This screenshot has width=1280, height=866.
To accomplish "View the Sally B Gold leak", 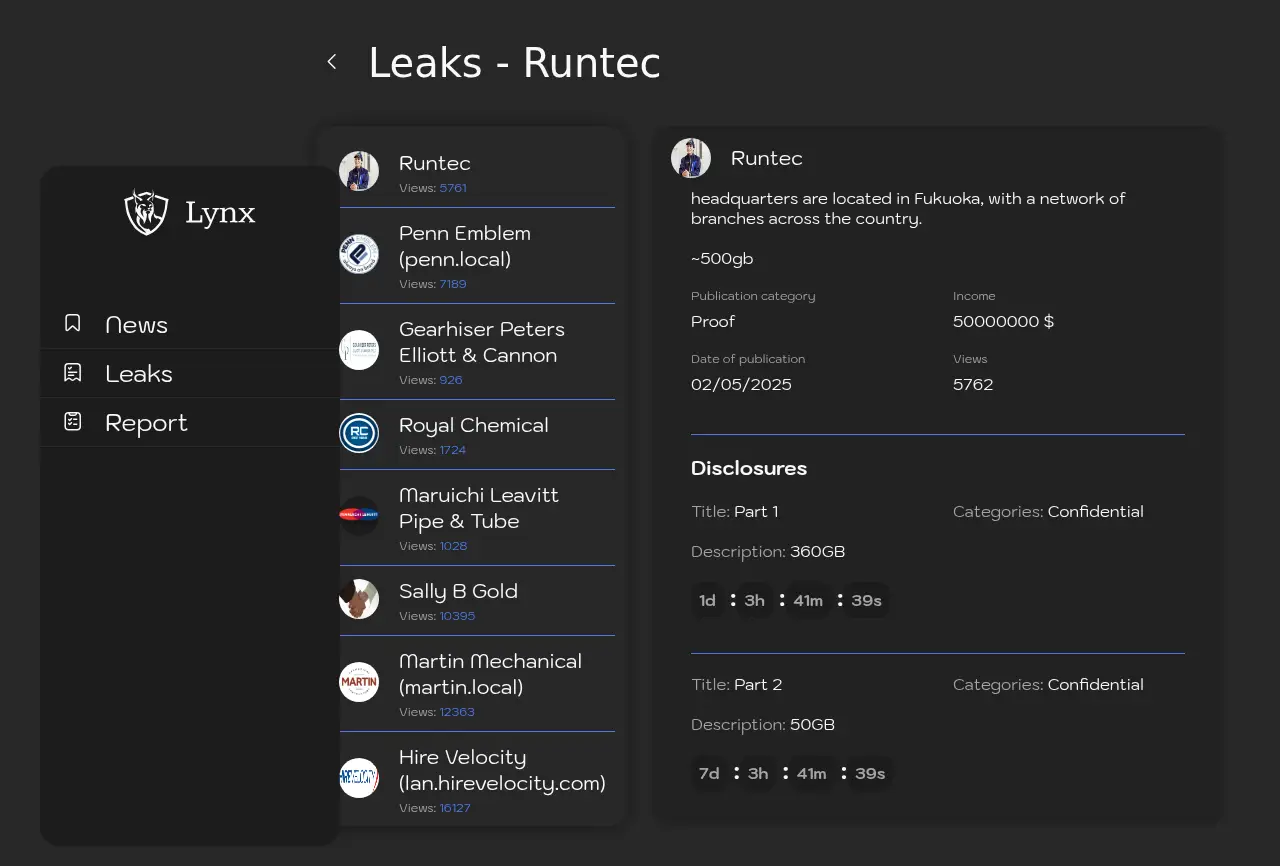I will (458, 592).
